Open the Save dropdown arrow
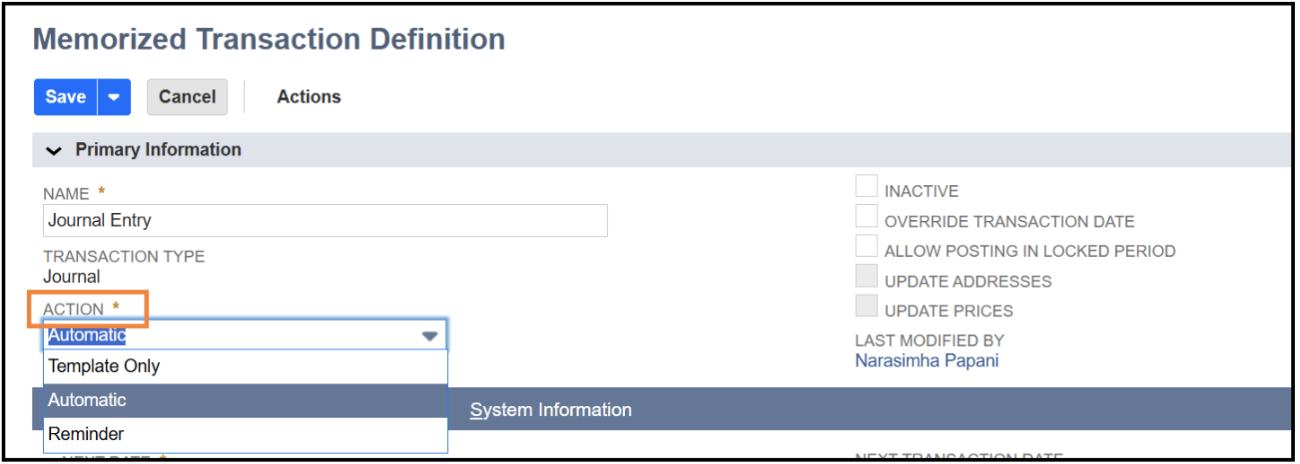Viewport: 1300px width, 464px height. click(x=114, y=97)
